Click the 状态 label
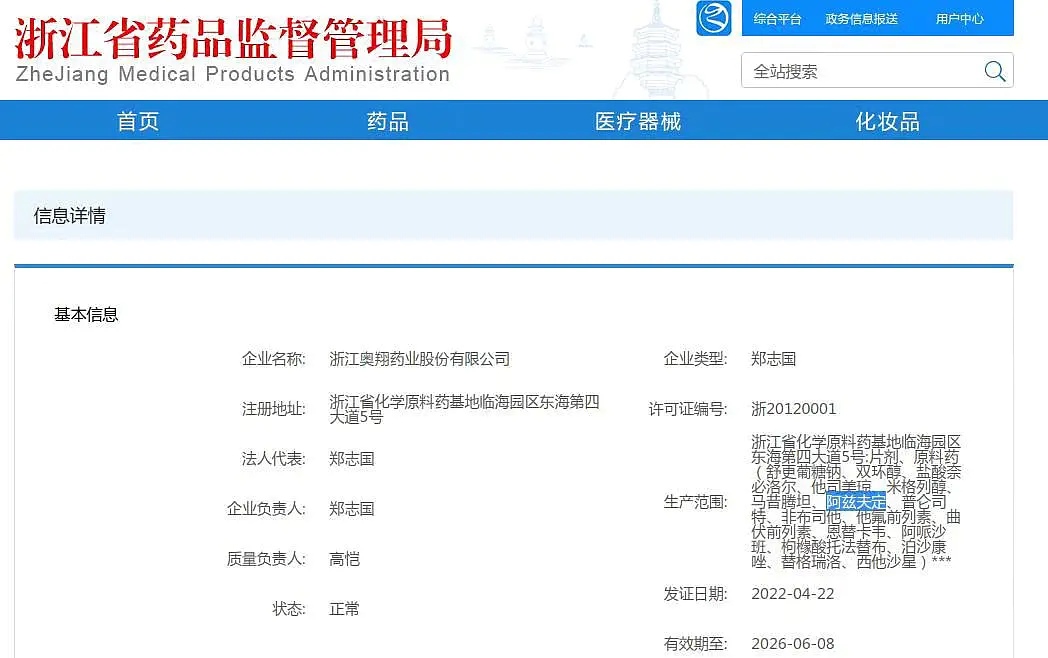1048x658 pixels. click(289, 609)
